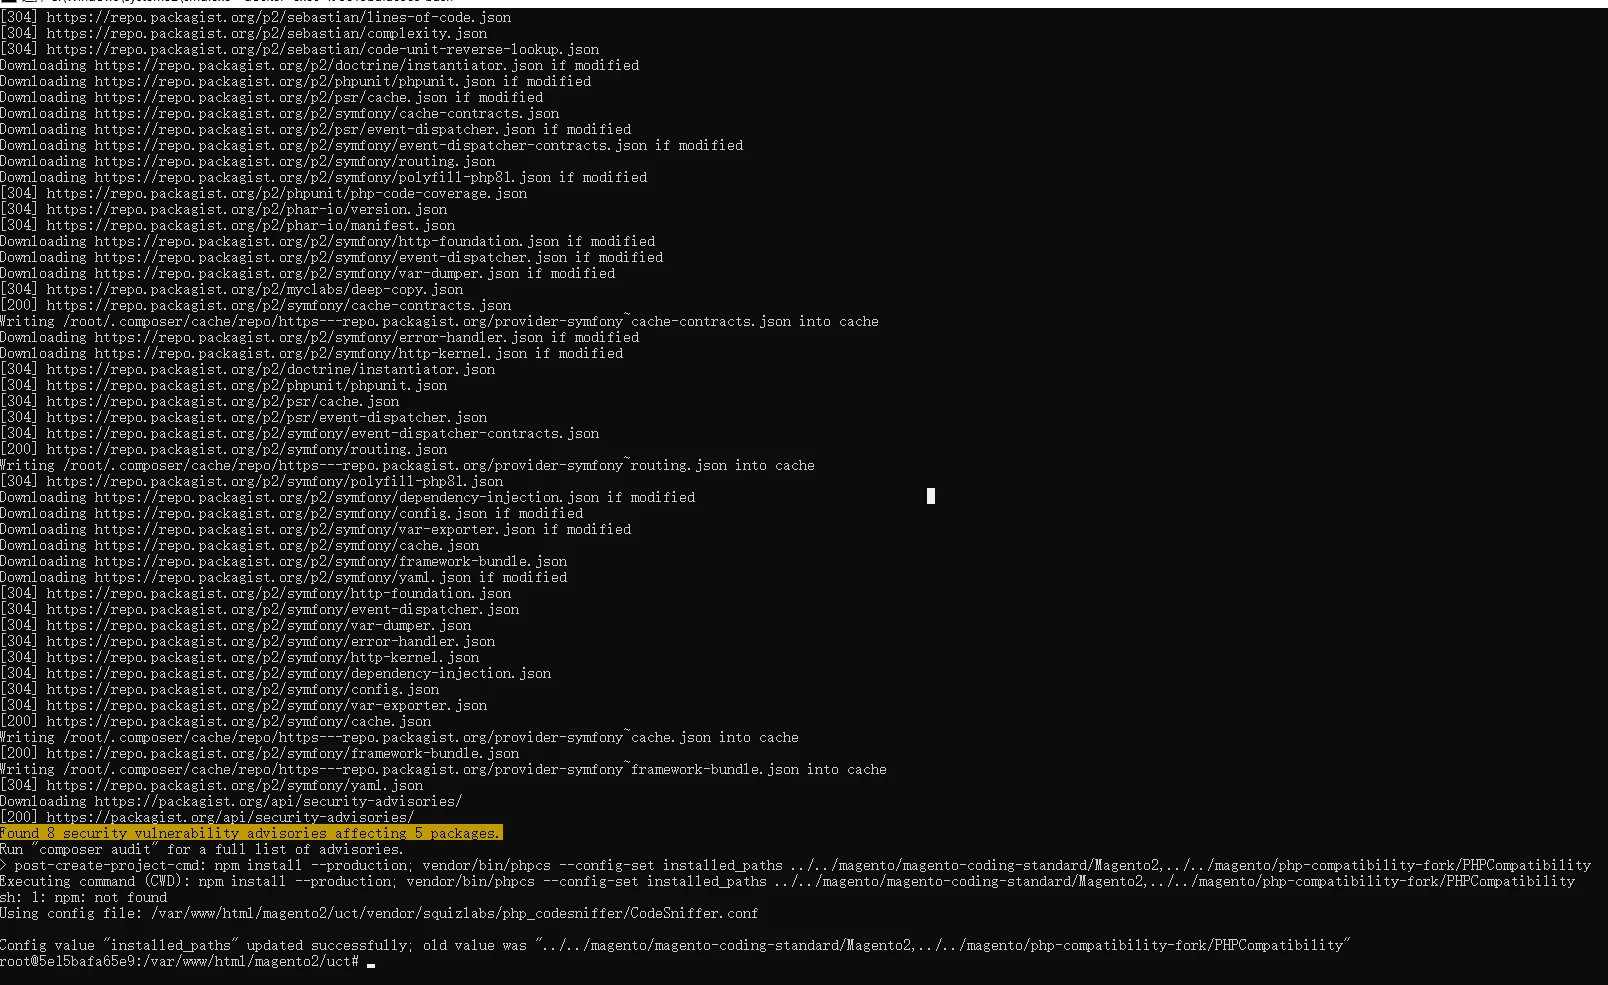
Task: Click the Executing command (CWD) line
Action: pyautogui.click(x=788, y=881)
